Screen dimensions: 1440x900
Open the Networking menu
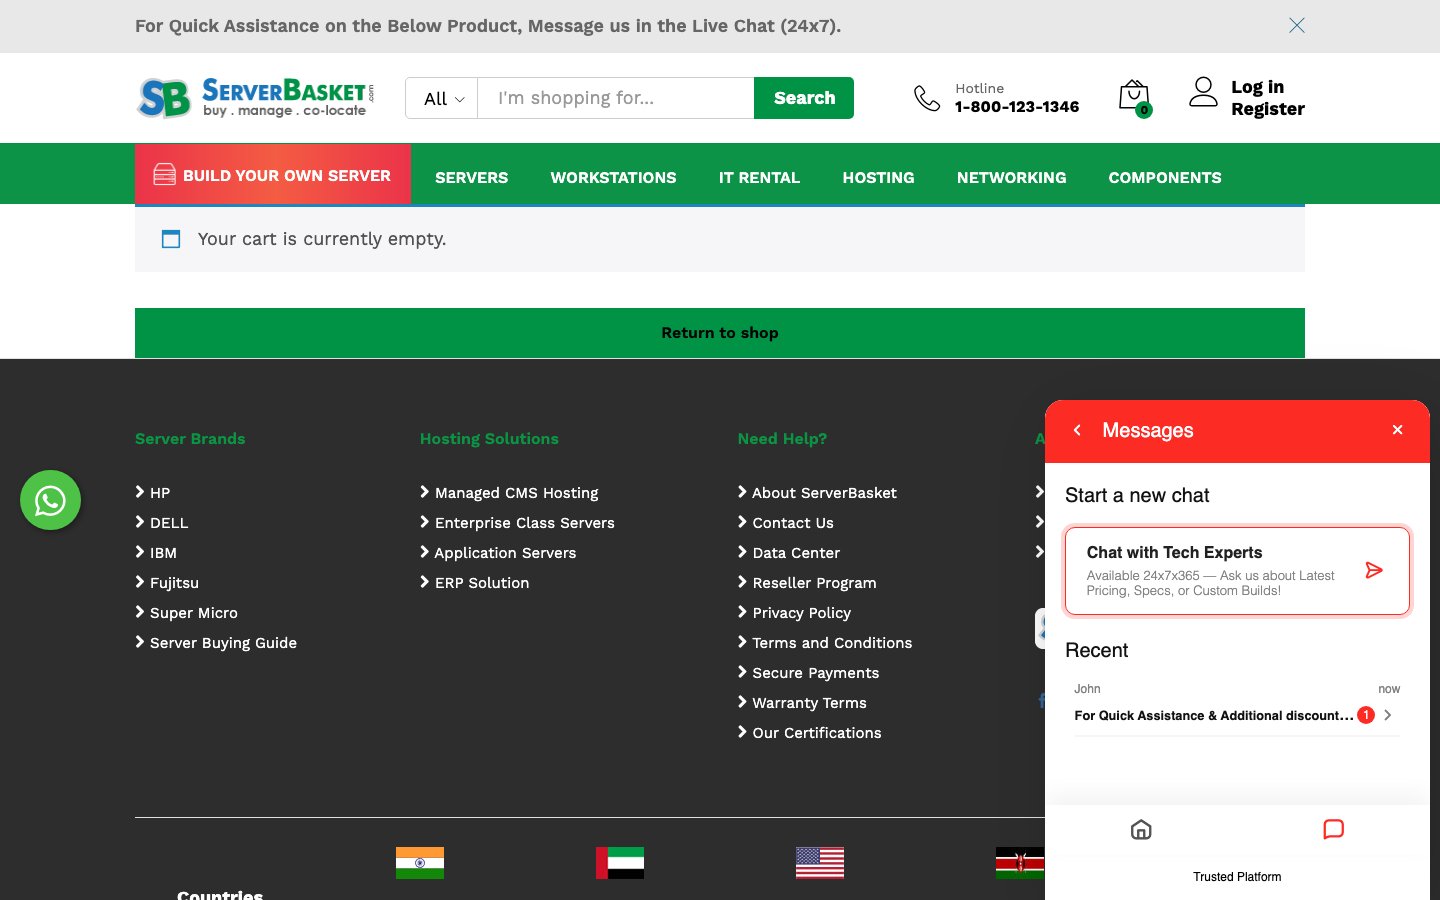pyautogui.click(x=1011, y=177)
